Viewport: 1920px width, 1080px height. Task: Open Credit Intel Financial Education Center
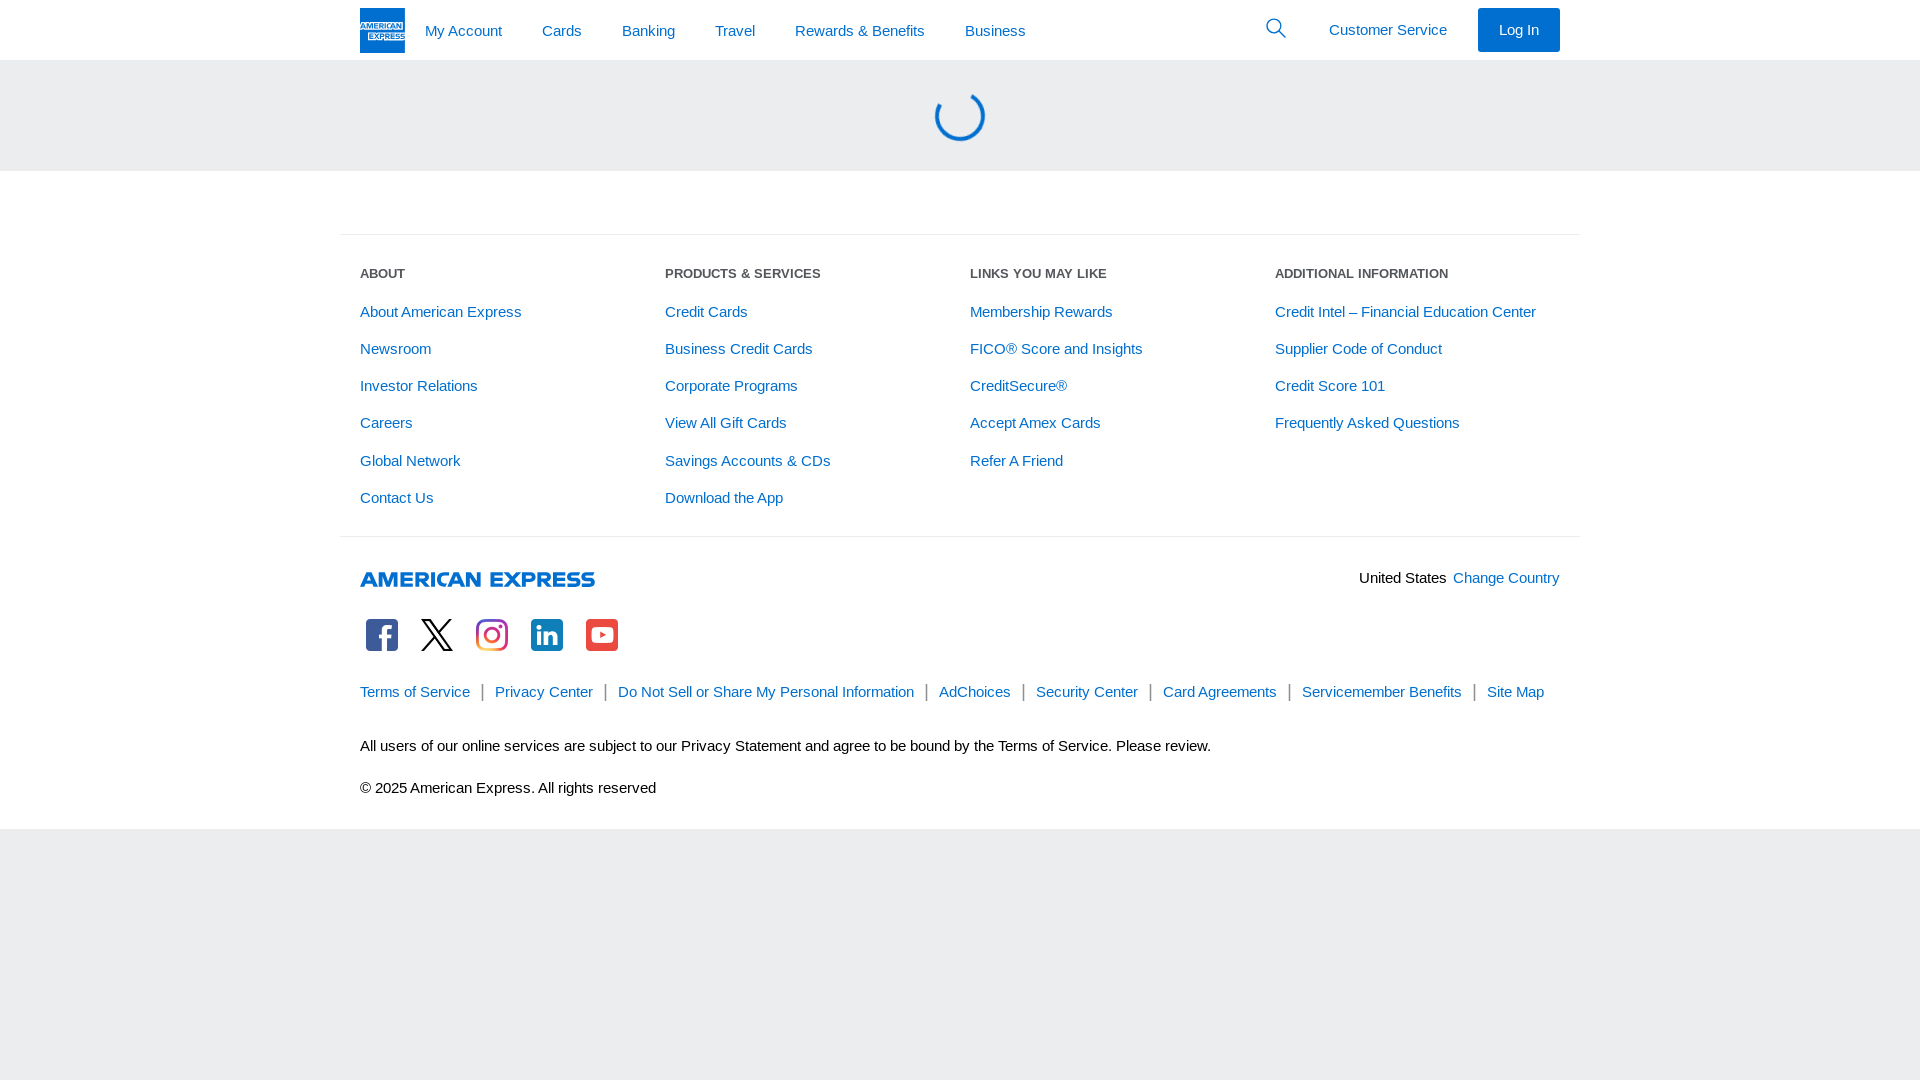point(1405,312)
